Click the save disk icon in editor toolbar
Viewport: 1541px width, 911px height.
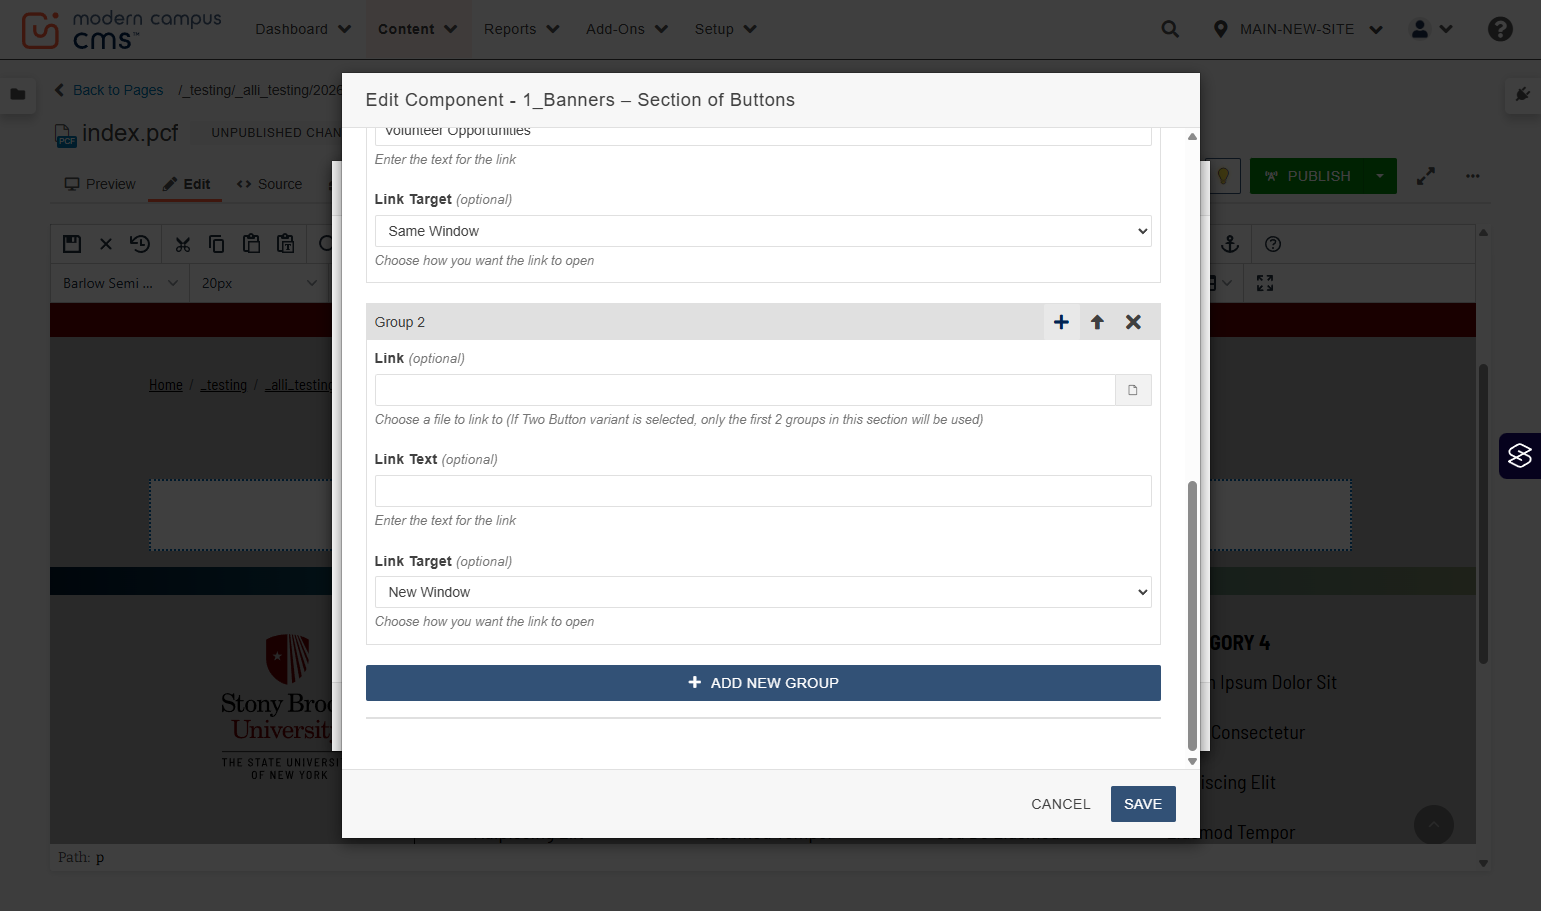[72, 244]
